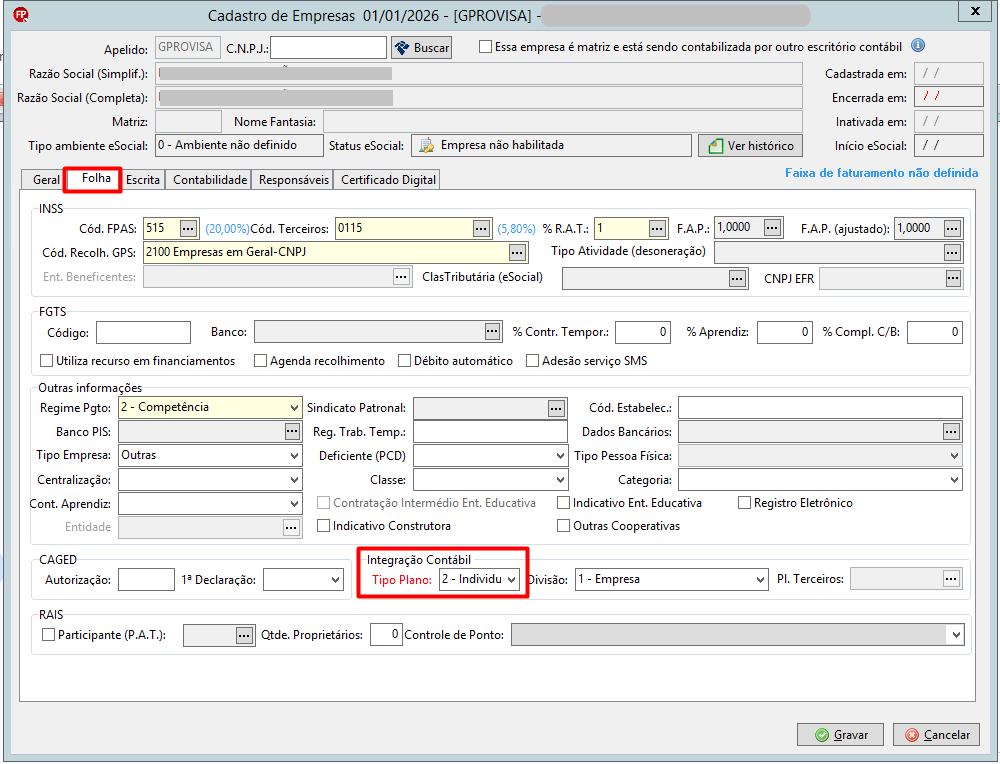The width and height of the screenshot is (1000, 764).
Task: Switch to the Geral tab
Action: pos(46,180)
